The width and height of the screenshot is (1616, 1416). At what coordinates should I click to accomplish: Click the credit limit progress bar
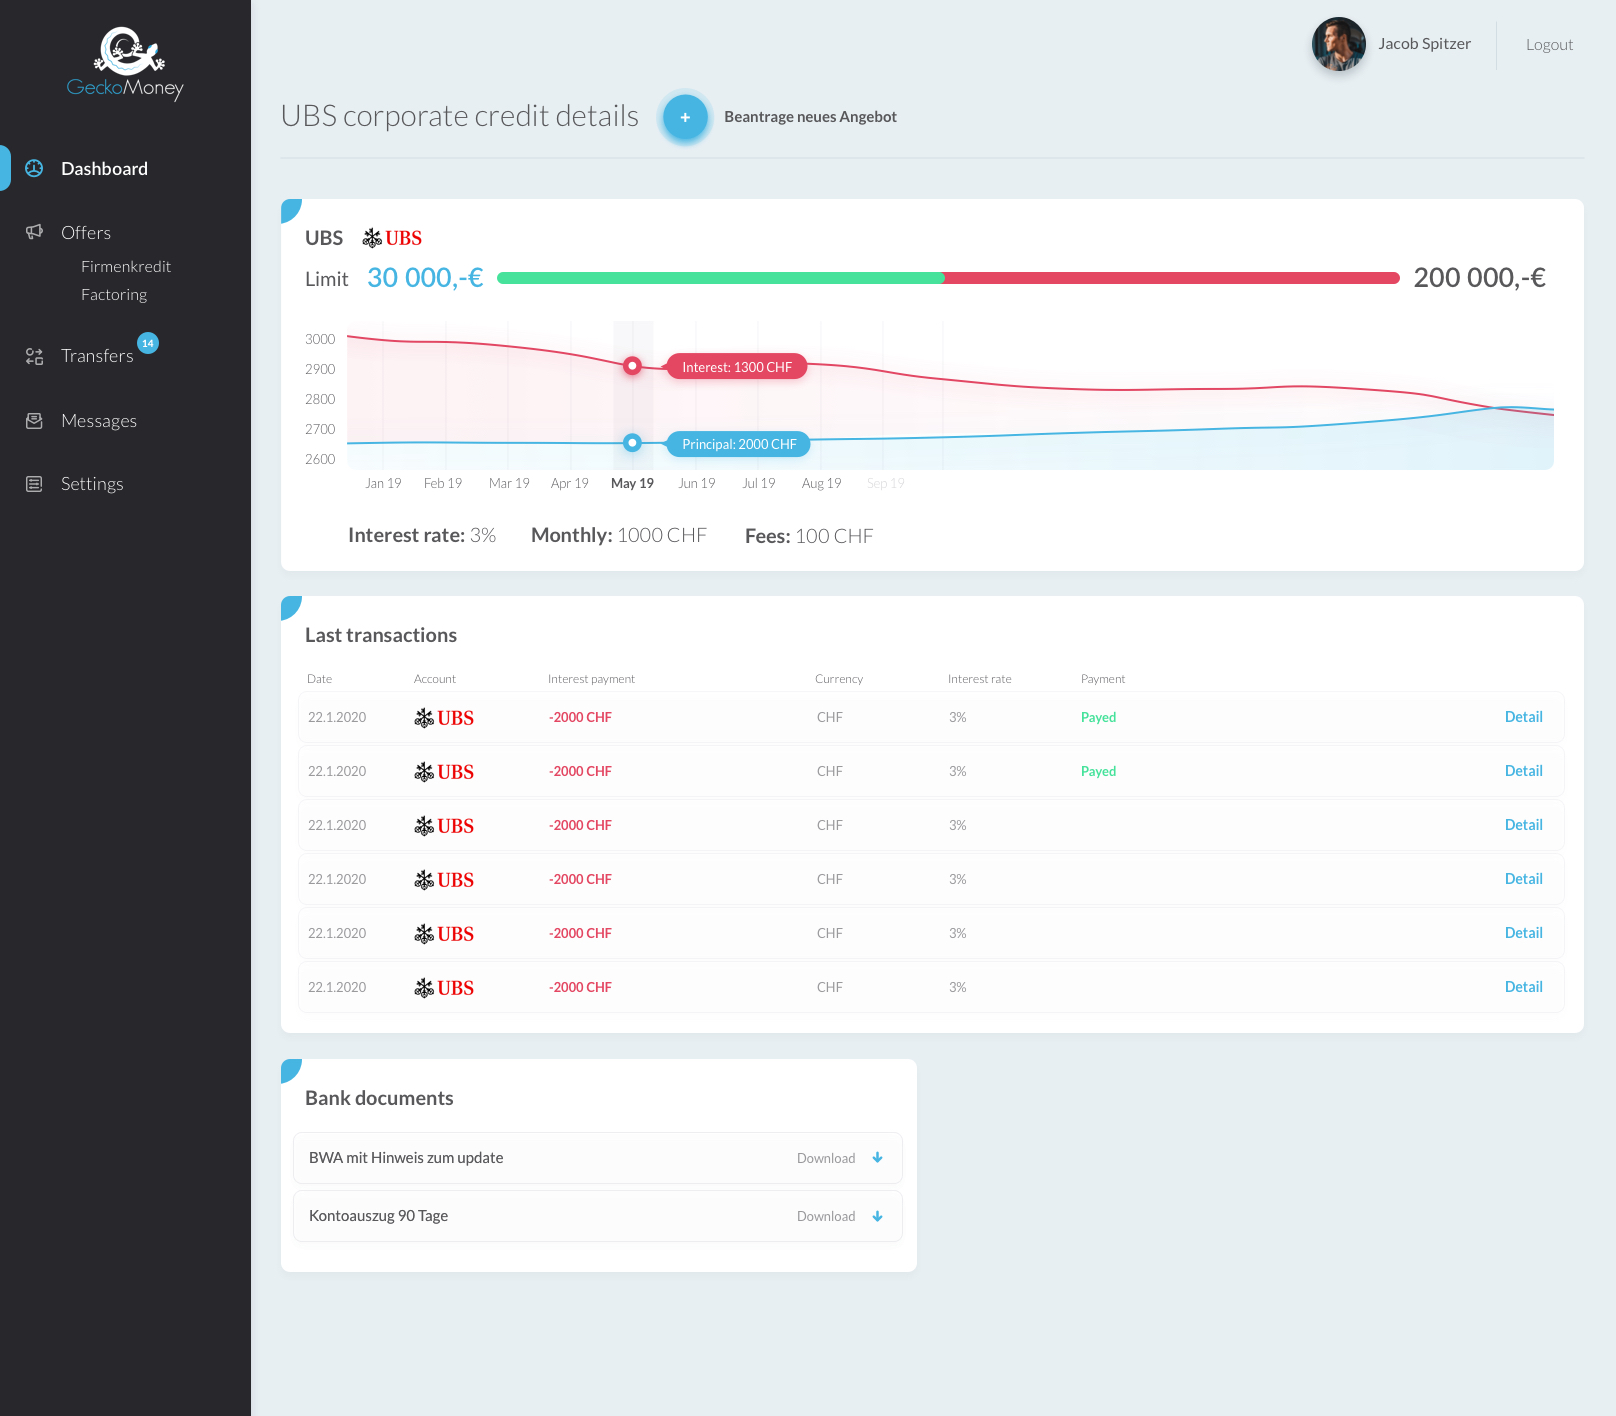coord(948,278)
